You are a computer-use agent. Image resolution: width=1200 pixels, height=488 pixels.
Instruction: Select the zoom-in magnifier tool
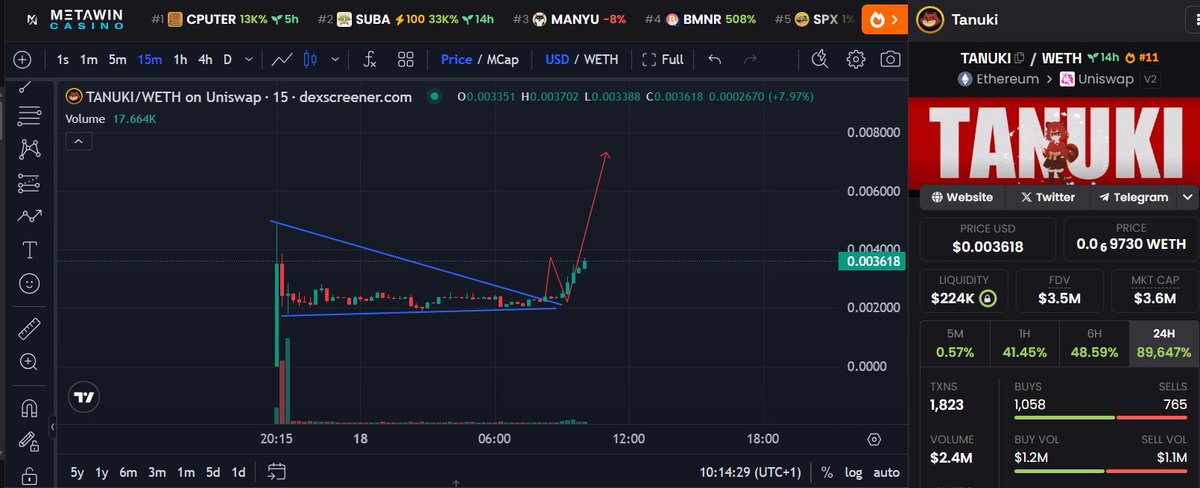point(29,362)
